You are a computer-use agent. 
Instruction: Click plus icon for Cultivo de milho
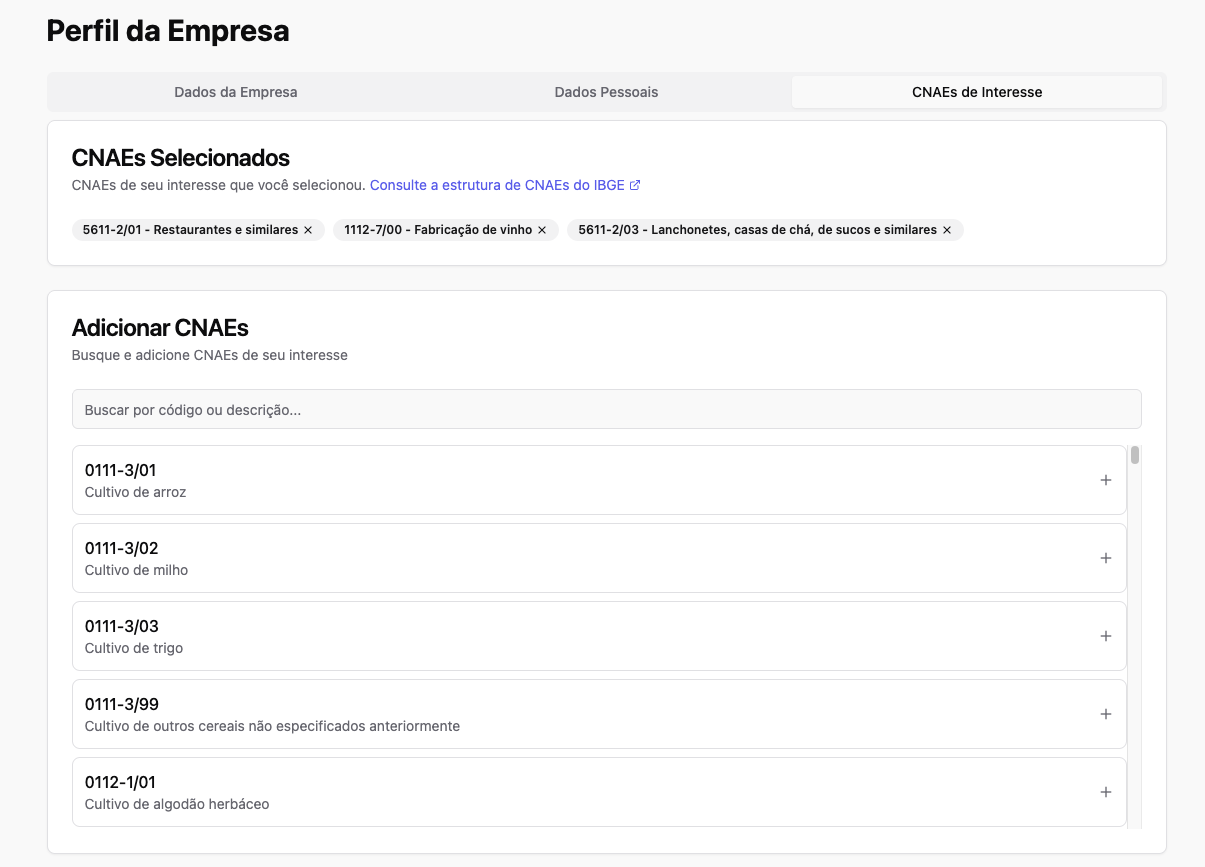tap(1105, 558)
